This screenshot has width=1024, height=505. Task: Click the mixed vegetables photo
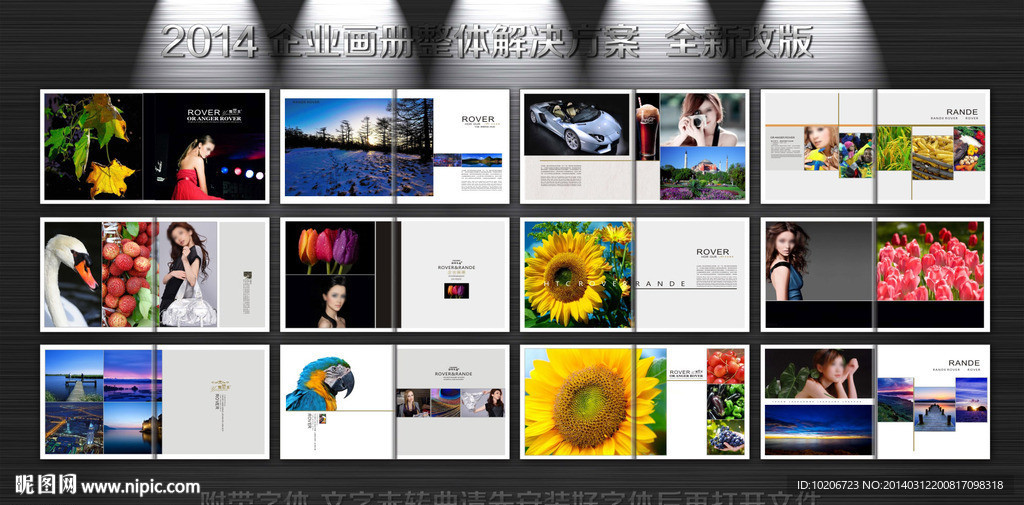pos(969,148)
